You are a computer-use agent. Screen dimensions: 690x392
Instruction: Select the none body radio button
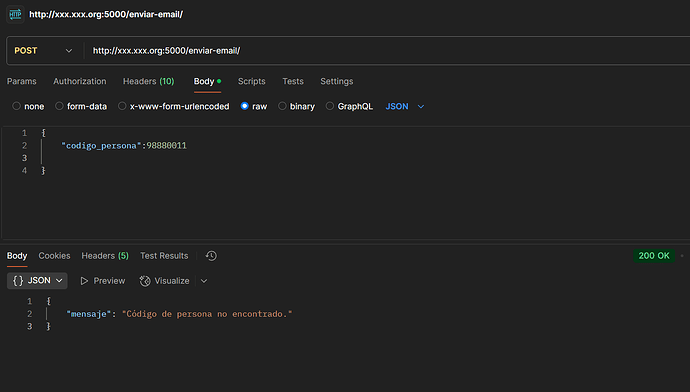click(16, 106)
